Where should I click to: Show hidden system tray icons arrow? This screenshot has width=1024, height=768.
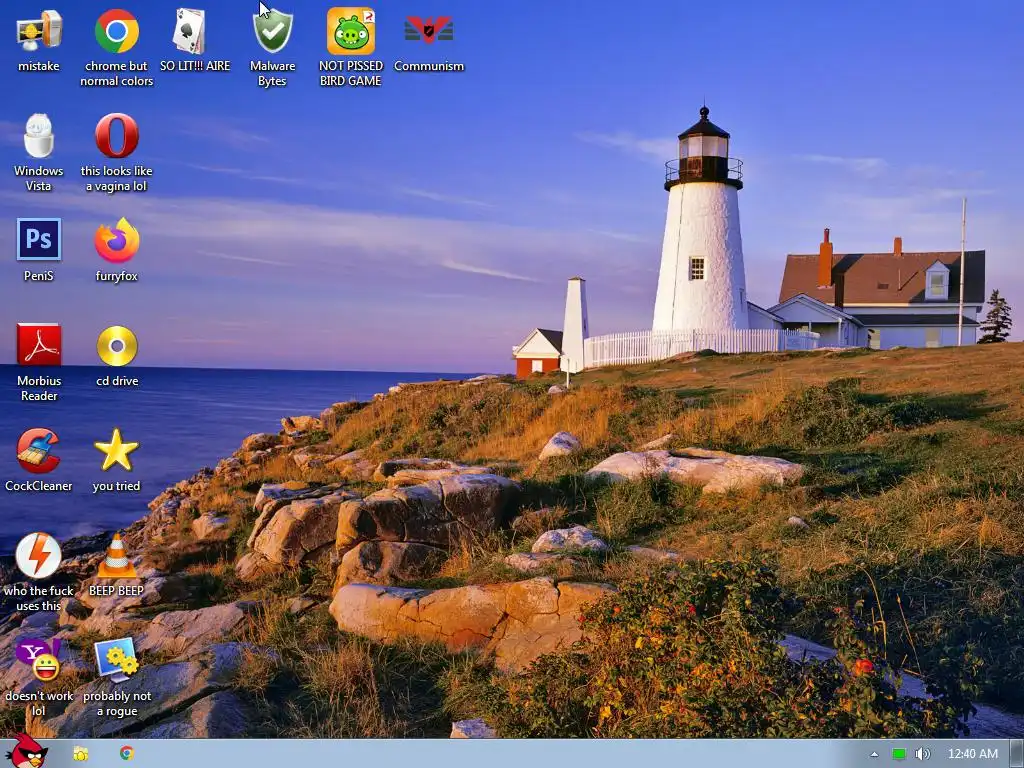click(x=874, y=754)
